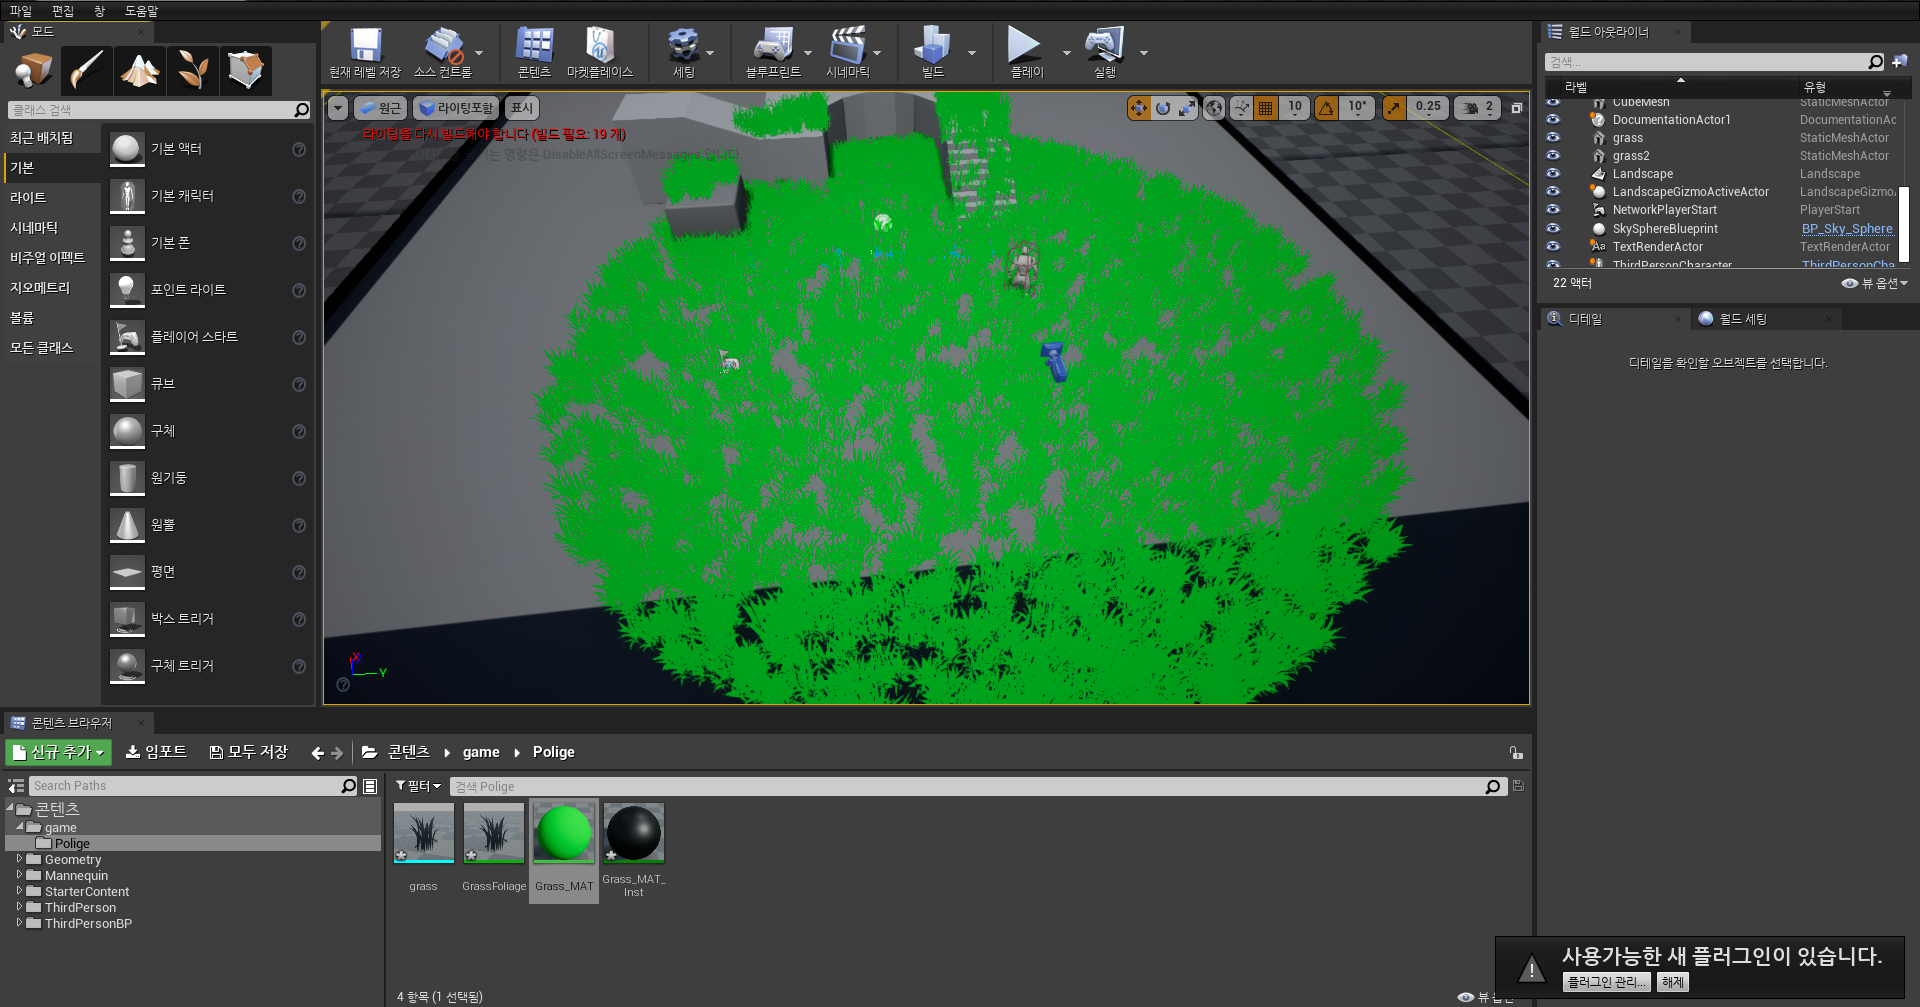Open the Perspective view mode menu

[380, 108]
